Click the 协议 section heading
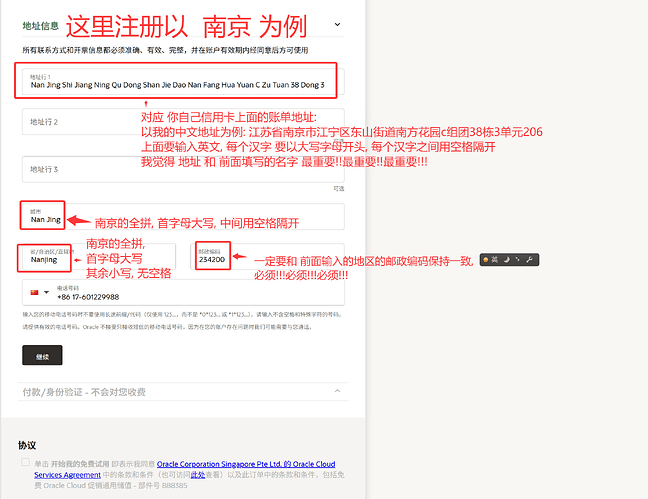This screenshot has height=499, width=648. click(27, 445)
